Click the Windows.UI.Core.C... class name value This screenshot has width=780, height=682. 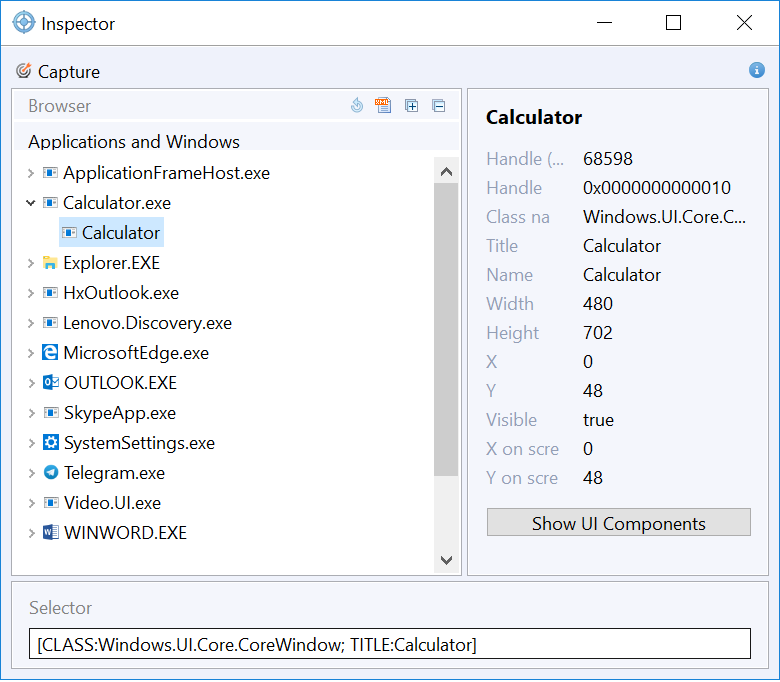pyautogui.click(x=664, y=217)
